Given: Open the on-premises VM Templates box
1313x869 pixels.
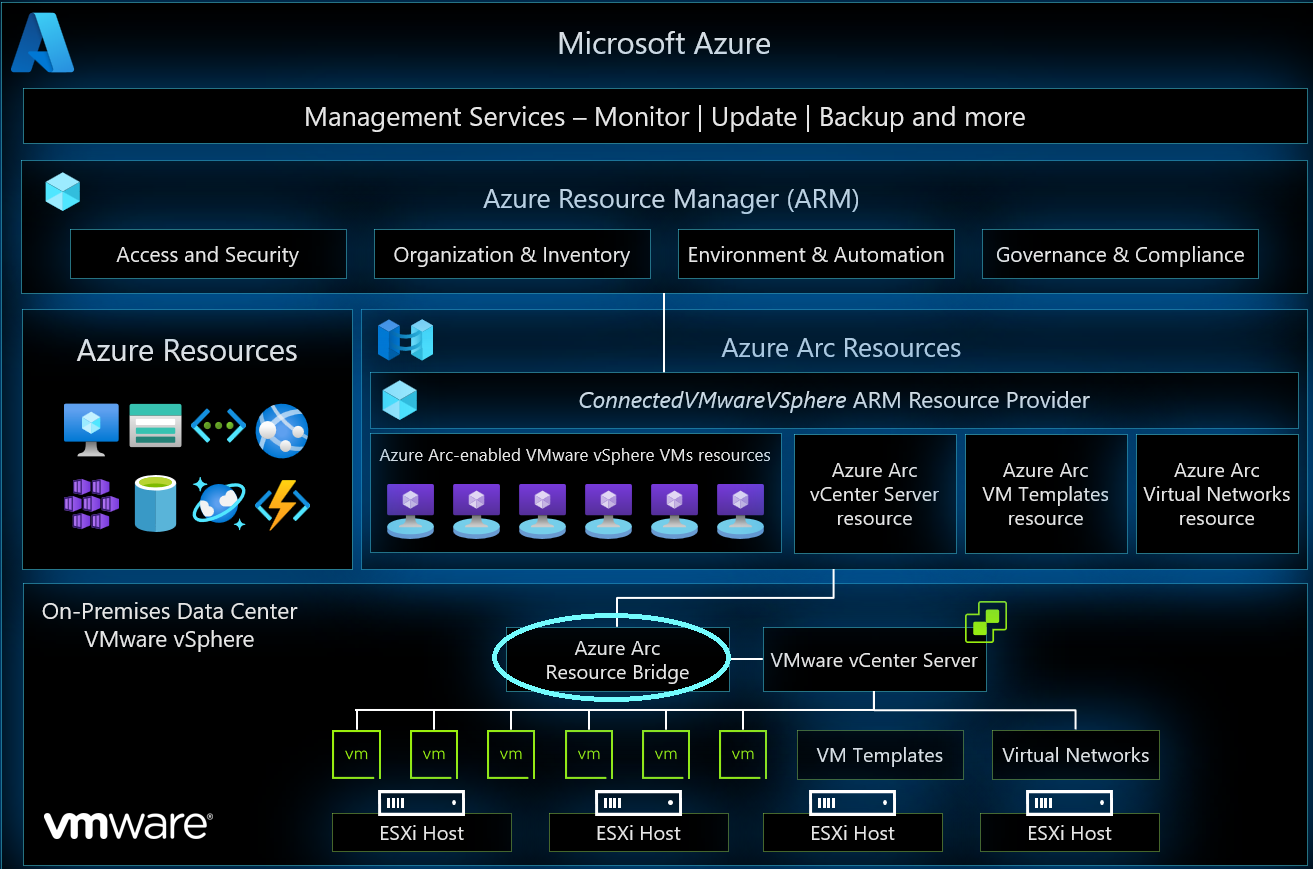Looking at the screenshot, I should [880, 755].
